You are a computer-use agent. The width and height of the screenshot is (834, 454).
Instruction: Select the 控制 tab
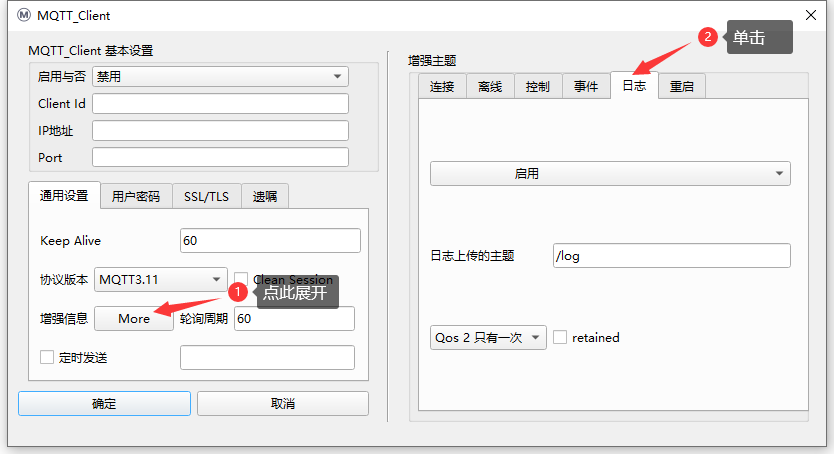point(538,86)
